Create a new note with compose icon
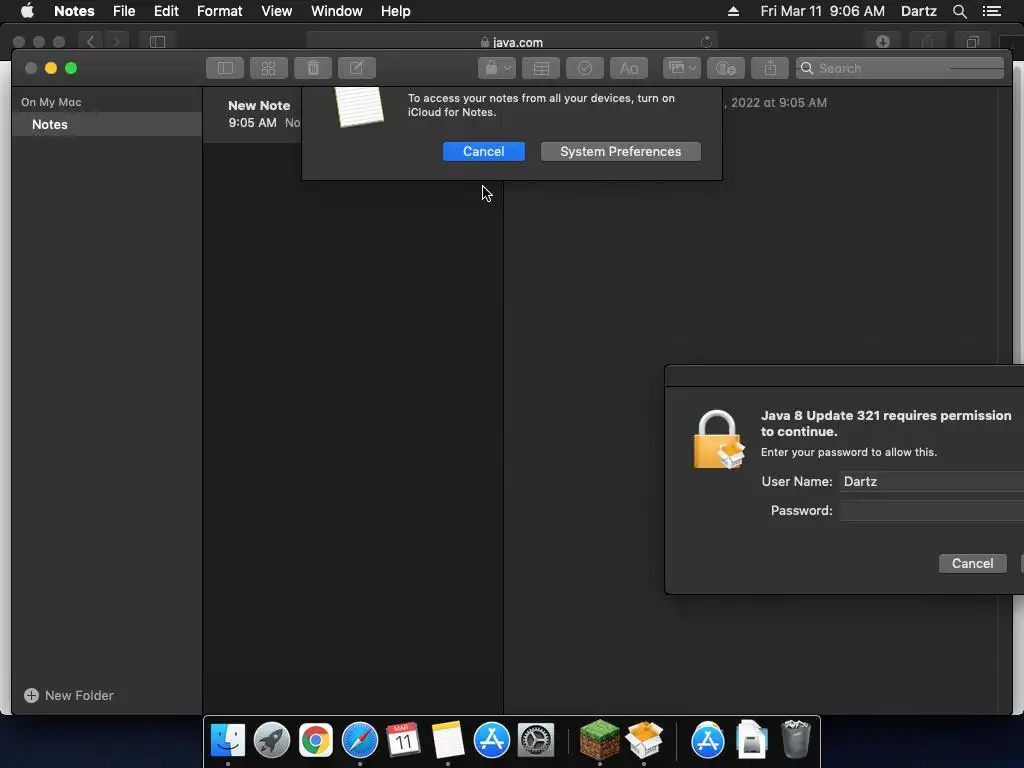Screen dimensions: 1024x768 click(x=357, y=68)
